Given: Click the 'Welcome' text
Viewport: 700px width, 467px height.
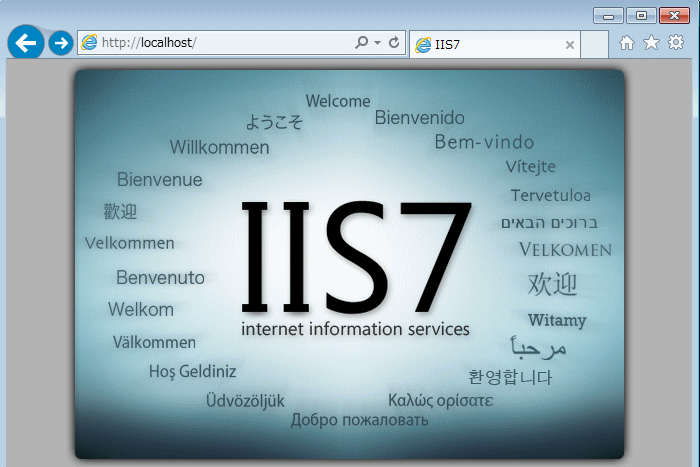Looking at the screenshot, I should [338, 101].
